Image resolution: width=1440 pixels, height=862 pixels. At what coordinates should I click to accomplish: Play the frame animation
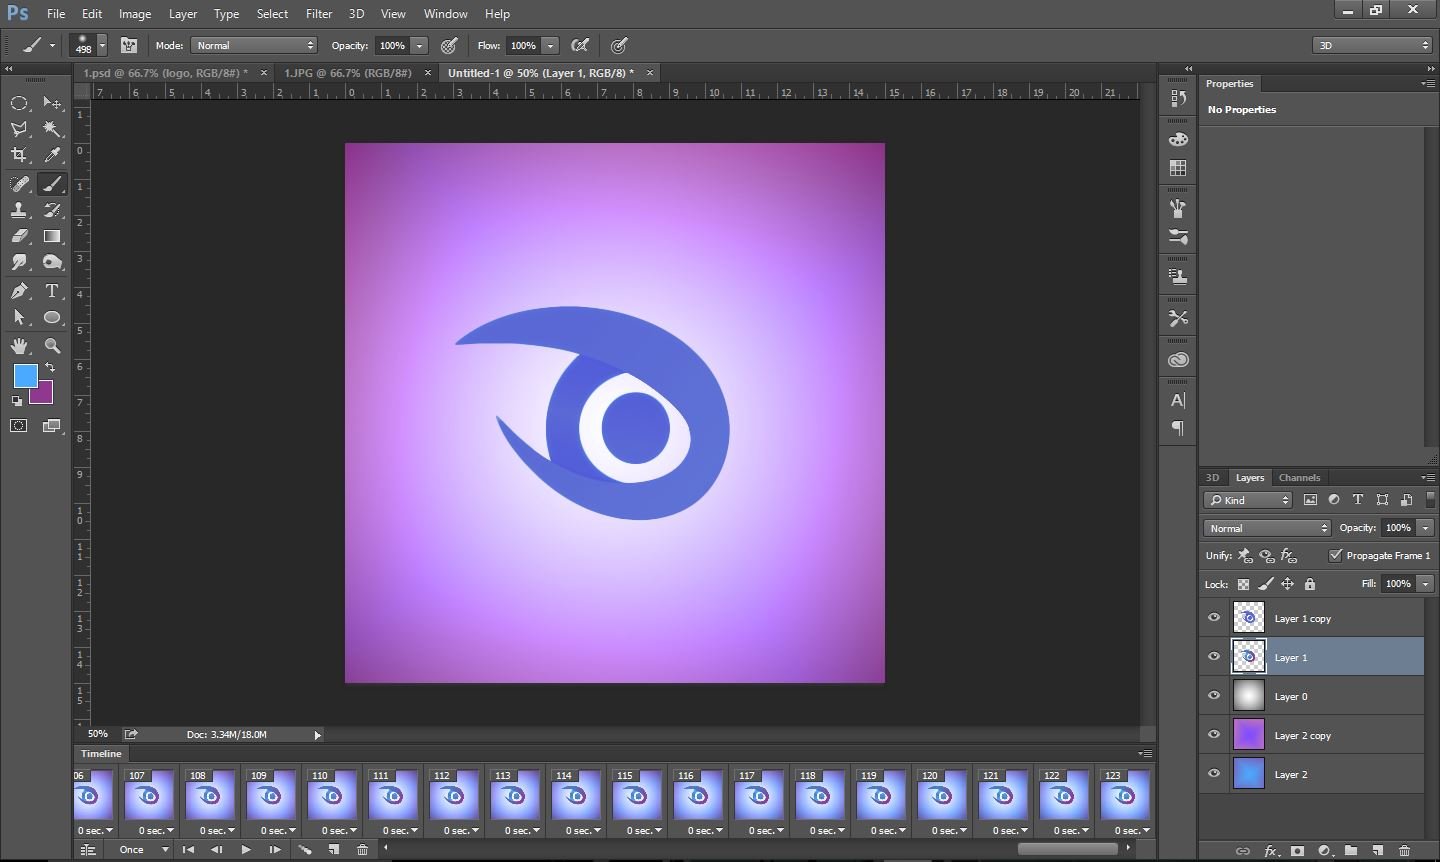coord(245,850)
